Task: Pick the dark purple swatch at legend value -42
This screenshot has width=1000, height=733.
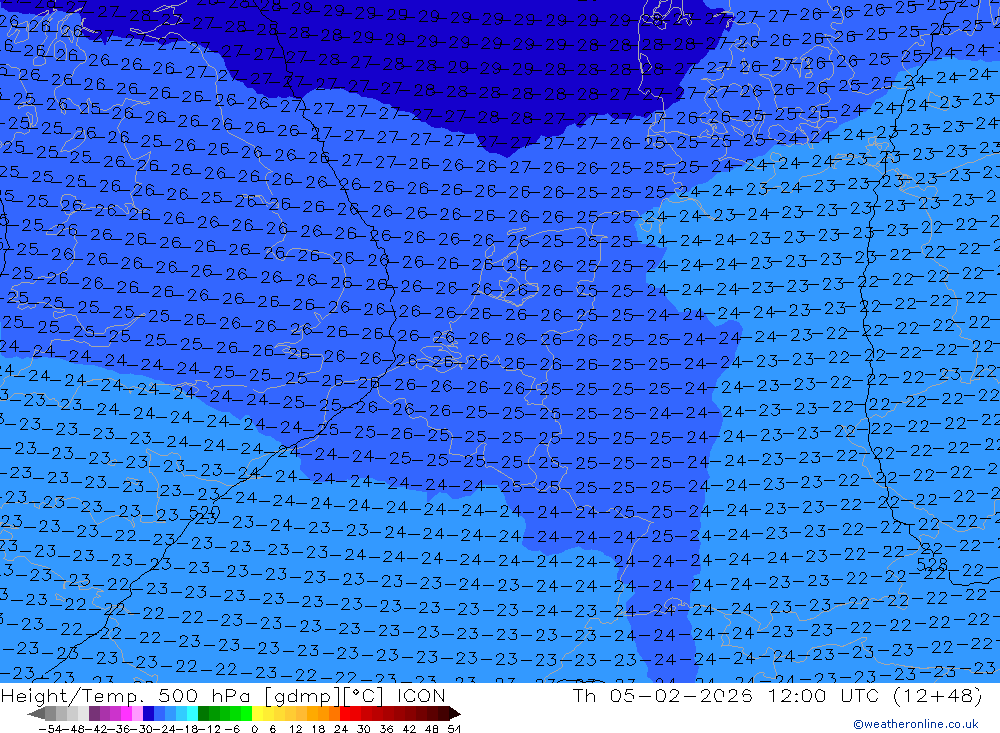Action: (94, 713)
